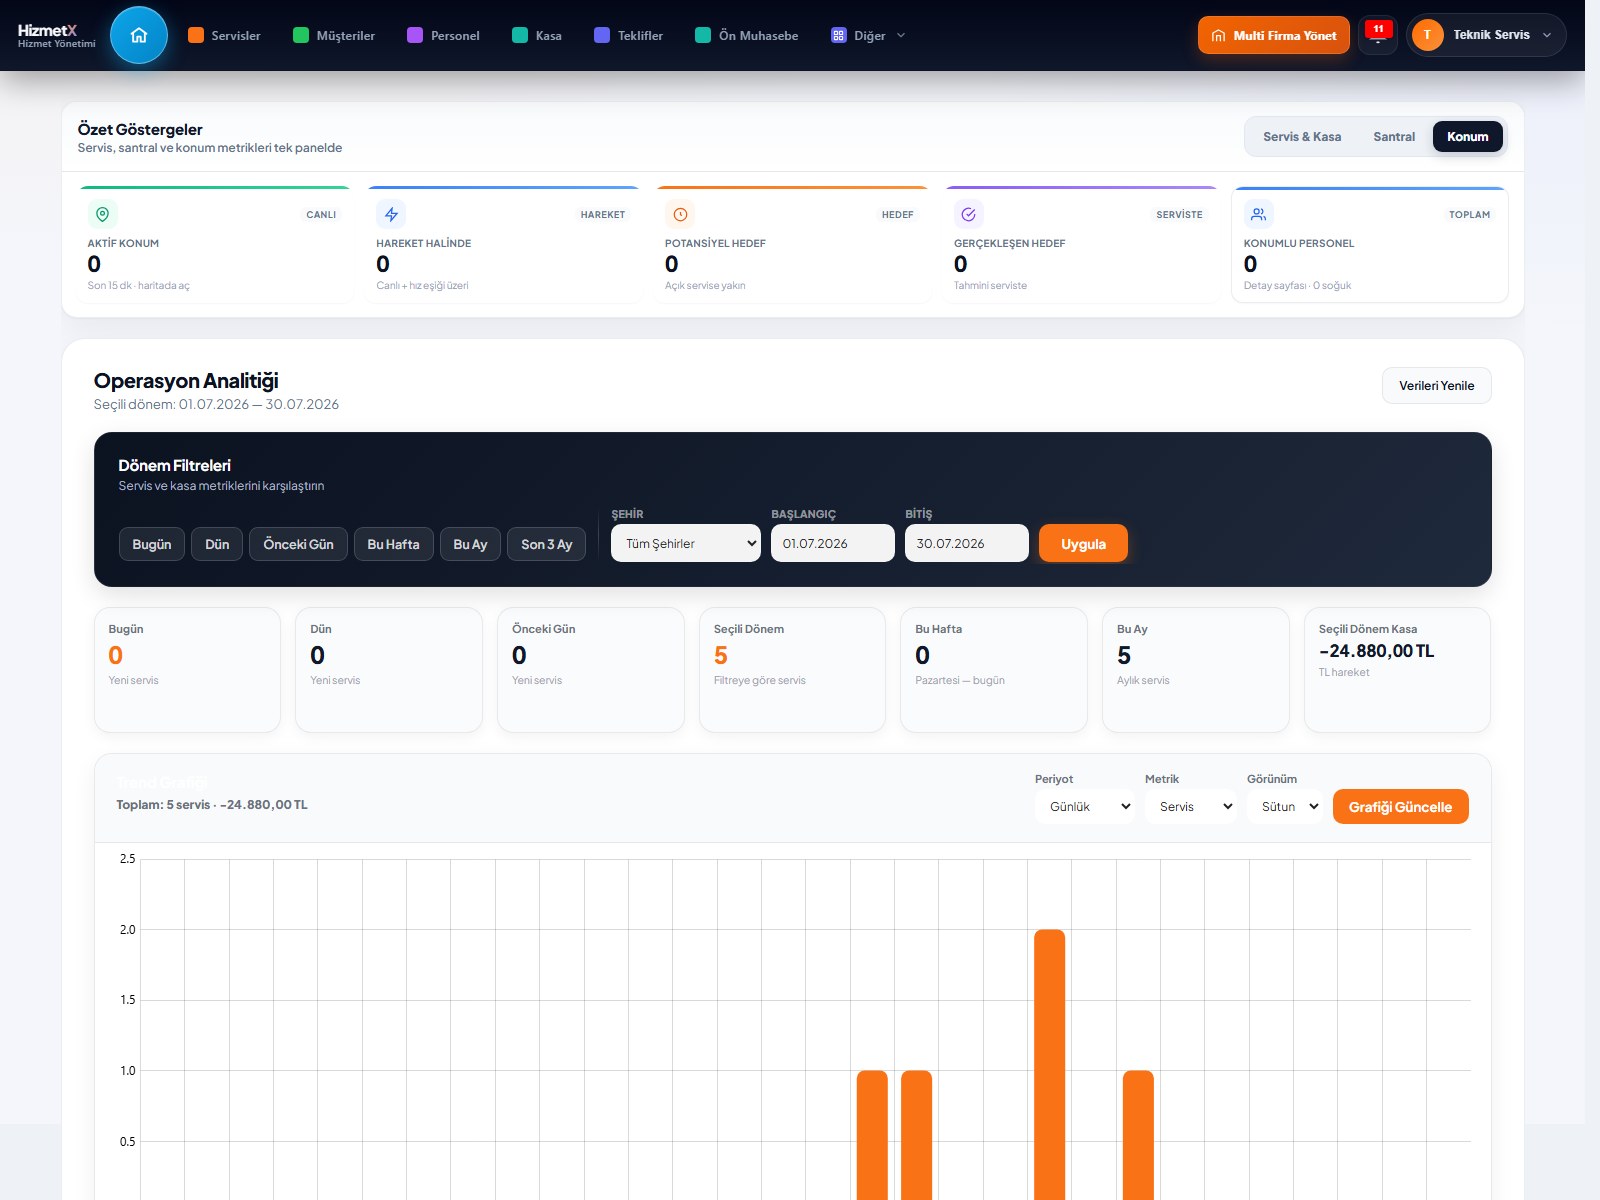Click the Multi Firma Yönet button
Viewport: 1600px width, 1200px height.
tap(1273, 35)
